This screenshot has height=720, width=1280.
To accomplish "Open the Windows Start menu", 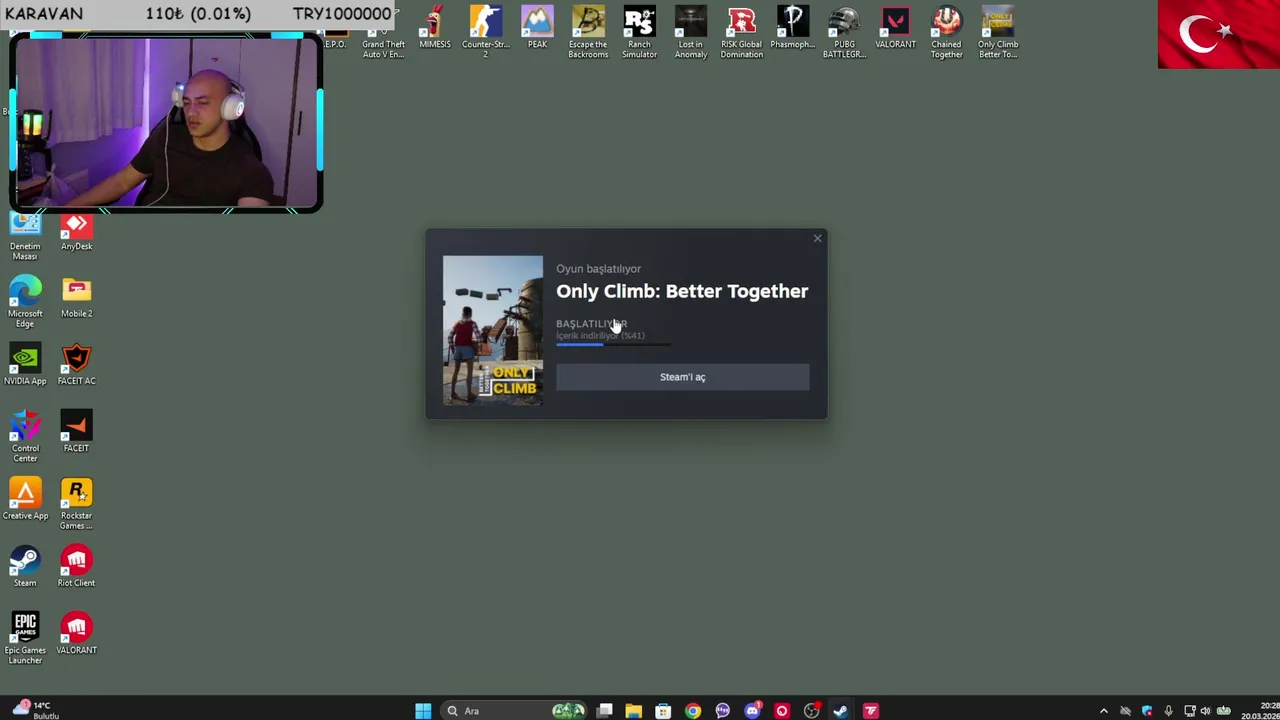I will 423,711.
